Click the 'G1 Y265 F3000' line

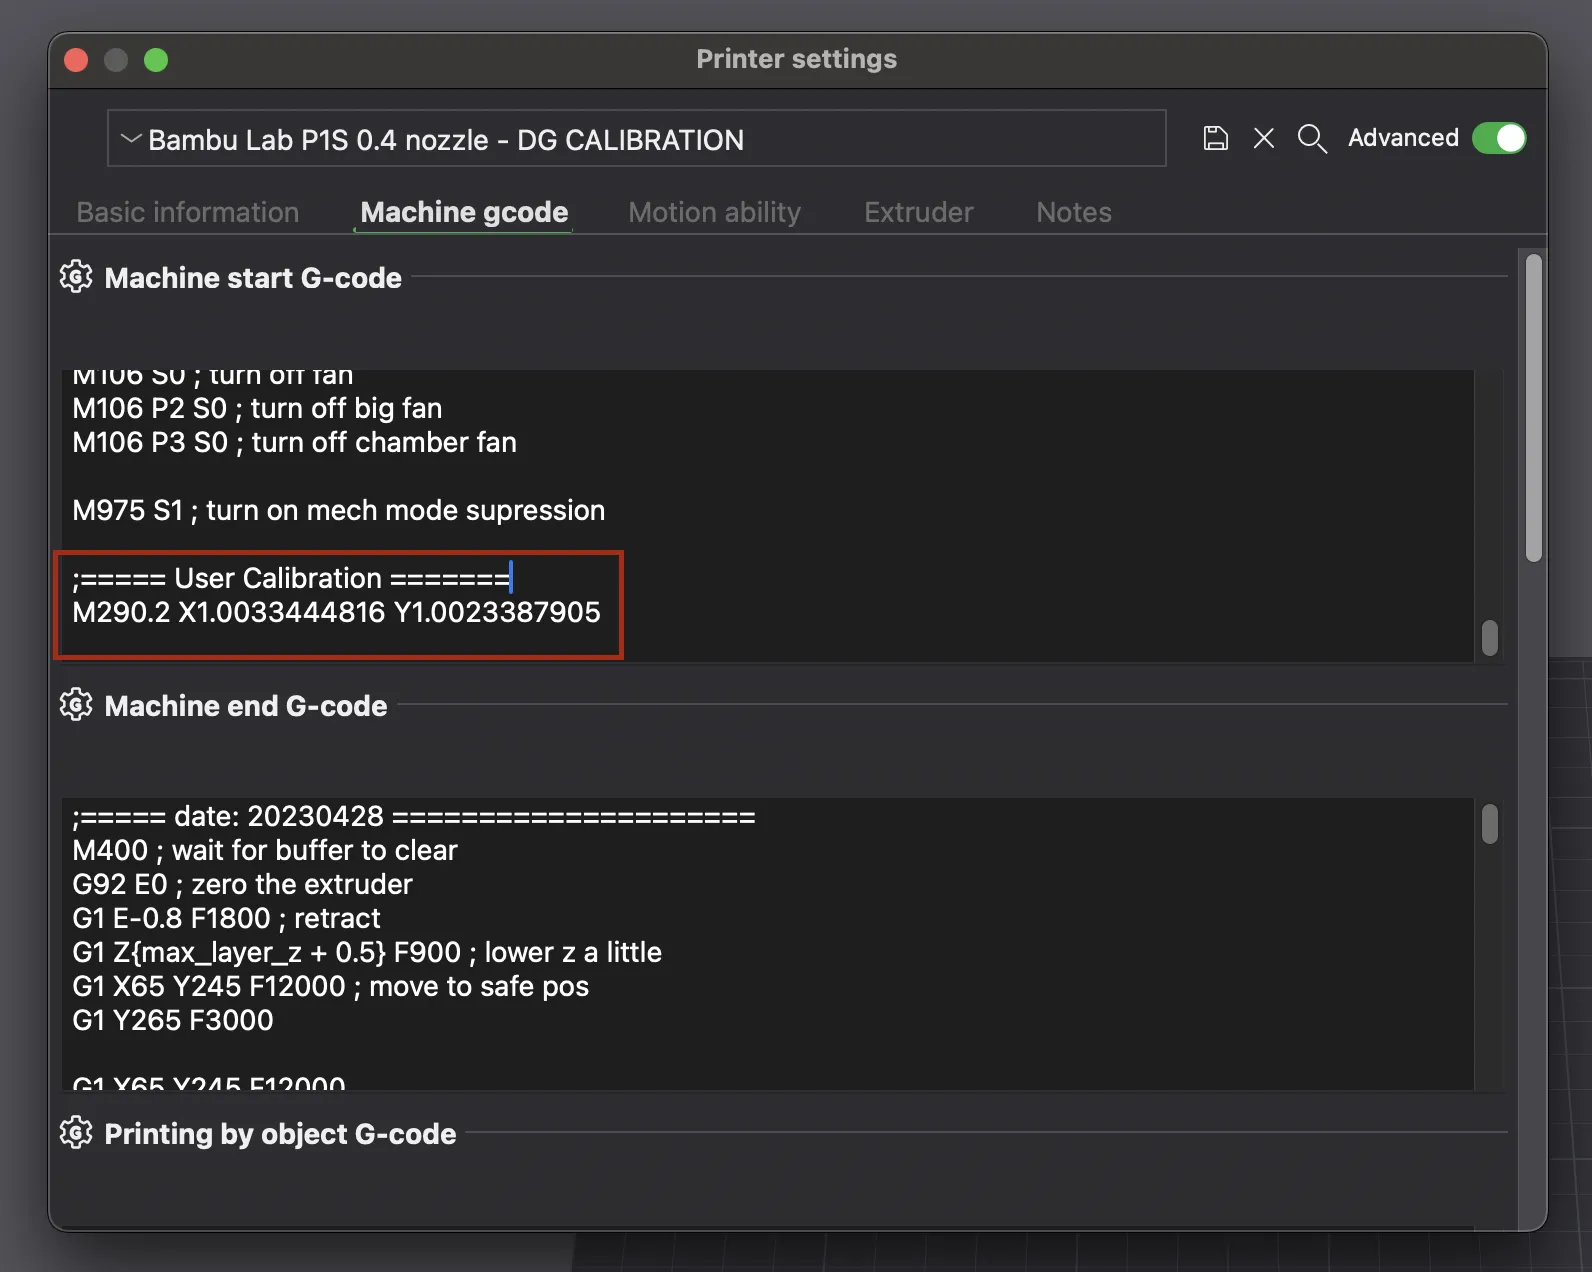[x=172, y=1020]
